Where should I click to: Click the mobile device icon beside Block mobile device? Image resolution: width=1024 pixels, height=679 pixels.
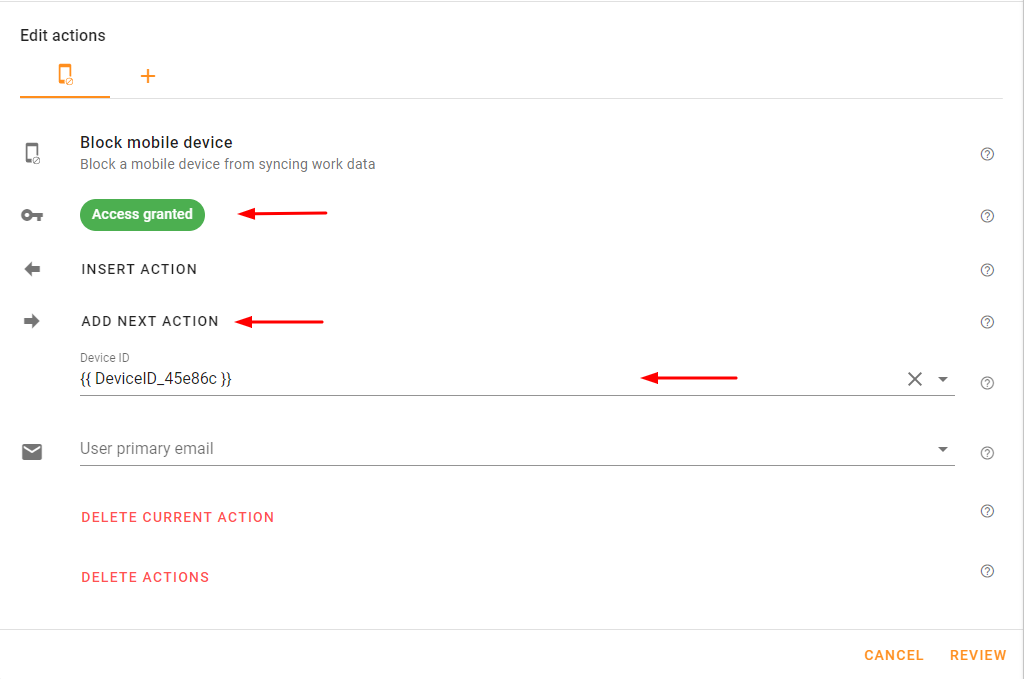[x=32, y=153]
